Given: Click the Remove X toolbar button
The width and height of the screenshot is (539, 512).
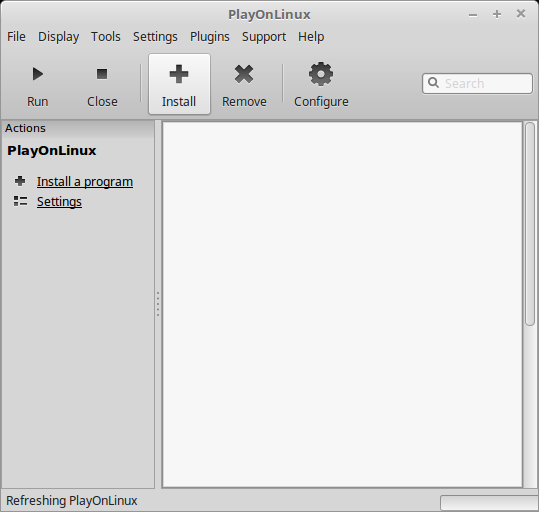Looking at the screenshot, I should [x=244, y=84].
